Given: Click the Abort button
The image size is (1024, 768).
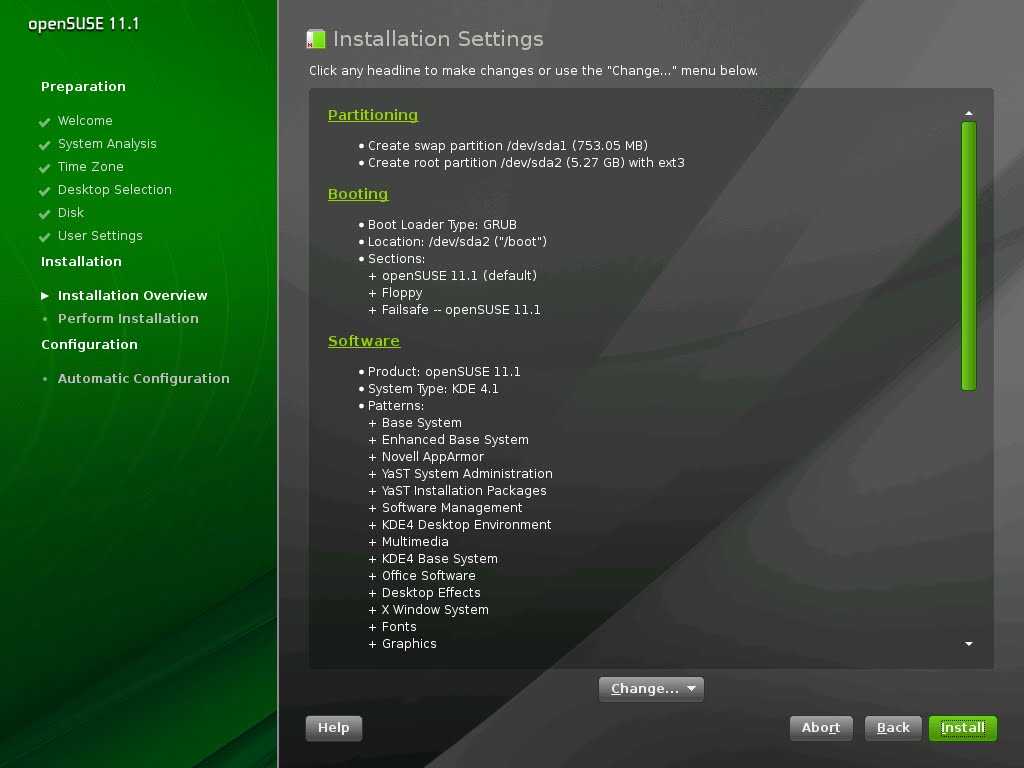Looking at the screenshot, I should click(821, 728).
